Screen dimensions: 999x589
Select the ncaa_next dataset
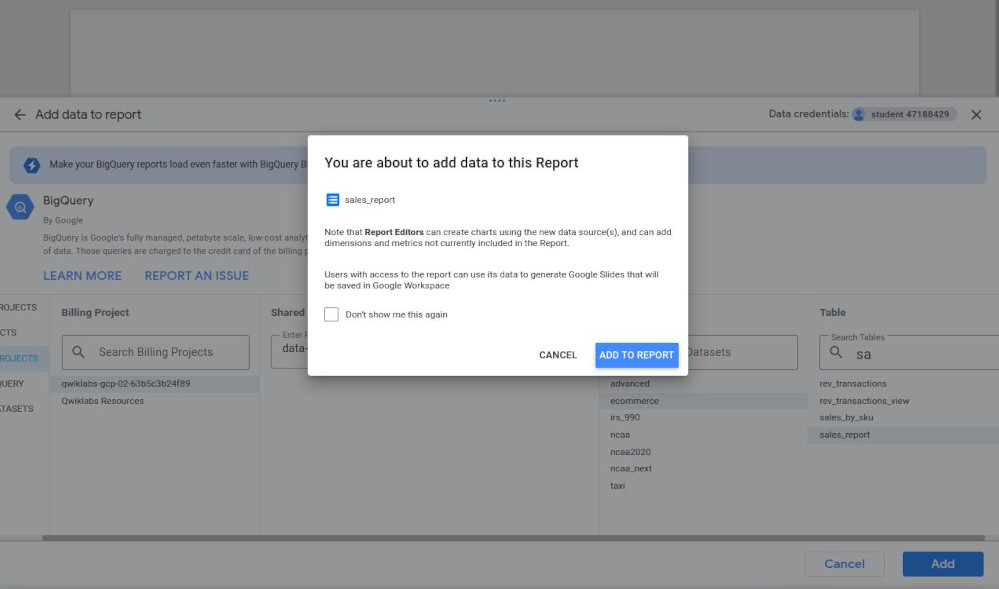click(x=703, y=469)
